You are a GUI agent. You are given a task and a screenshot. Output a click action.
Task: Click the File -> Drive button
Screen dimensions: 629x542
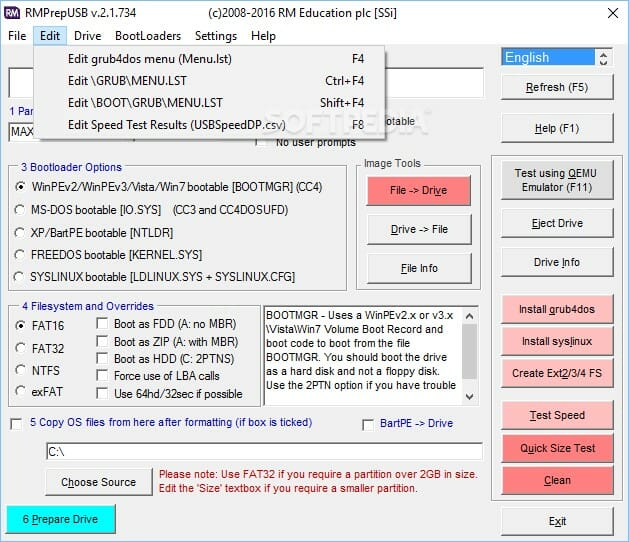[x=418, y=190]
